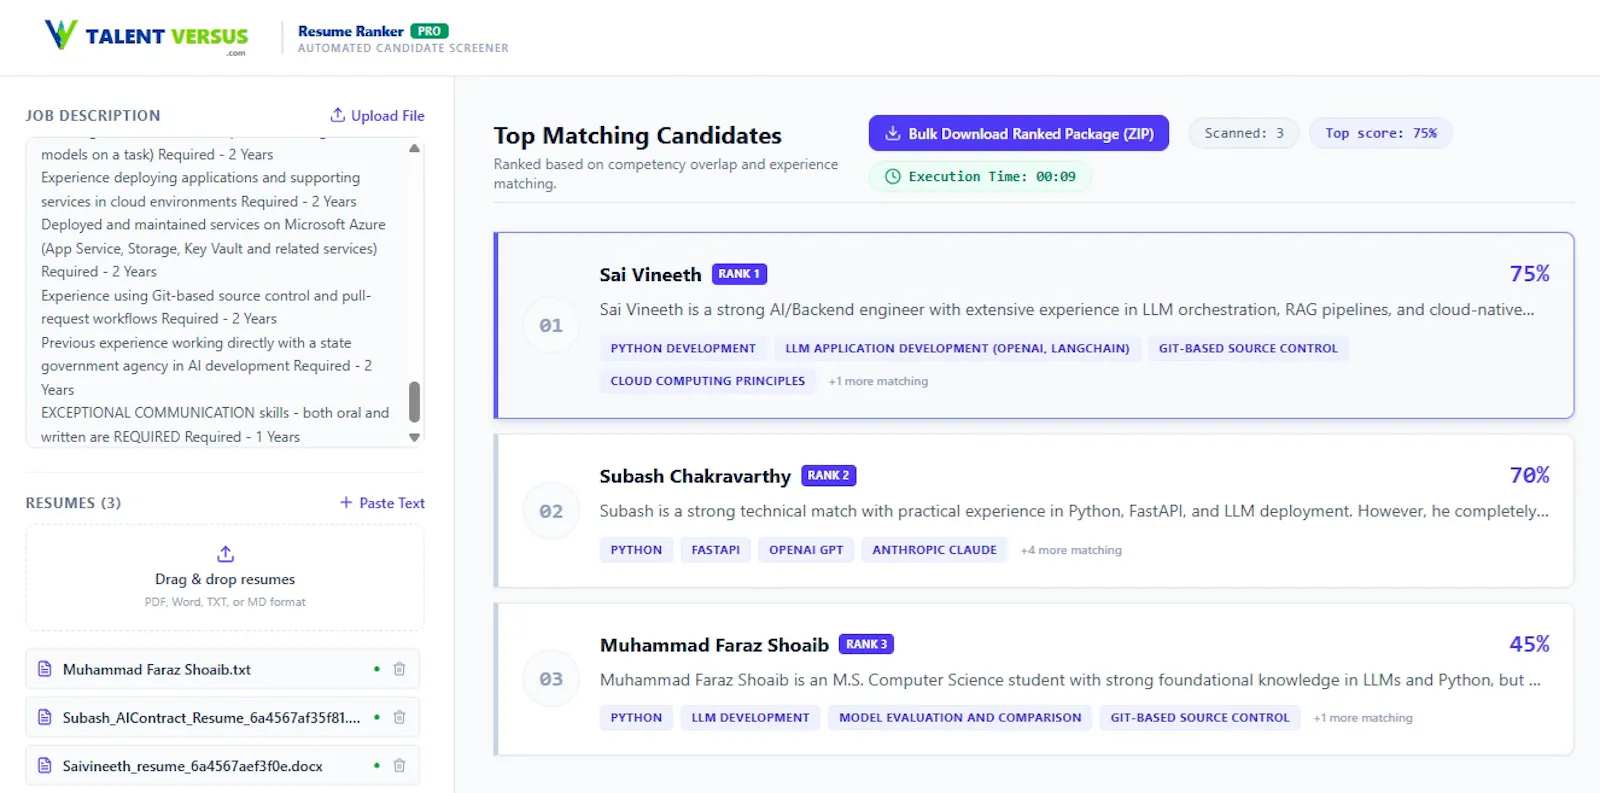Click the ANTHROPIC CLAUDE skill tag

[x=934, y=550]
